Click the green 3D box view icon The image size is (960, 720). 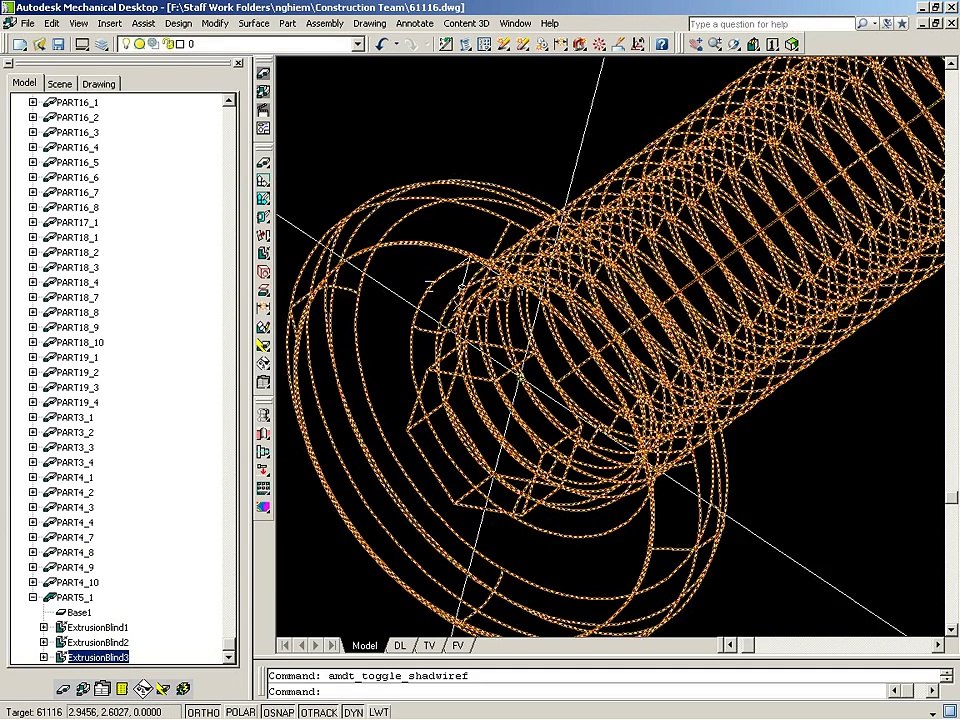(792, 44)
